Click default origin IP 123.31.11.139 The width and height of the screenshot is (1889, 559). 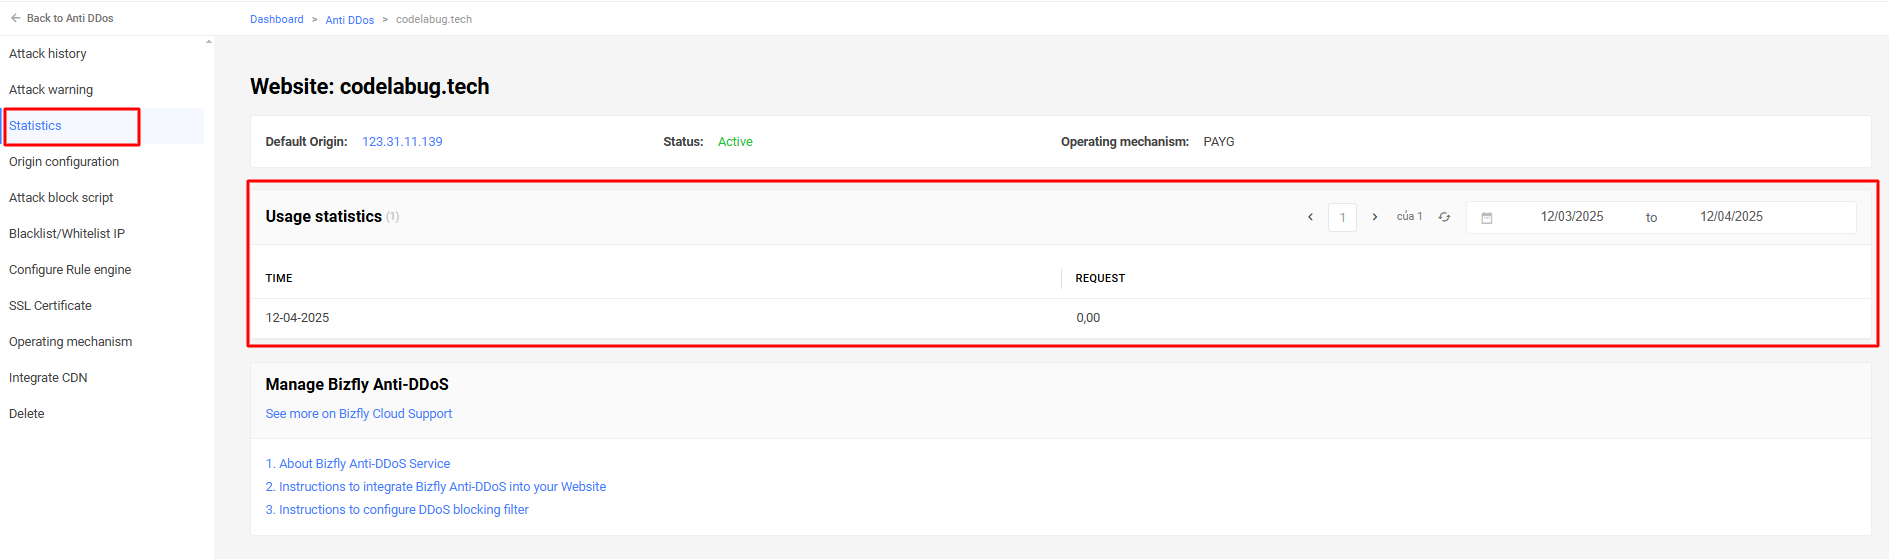[402, 142]
